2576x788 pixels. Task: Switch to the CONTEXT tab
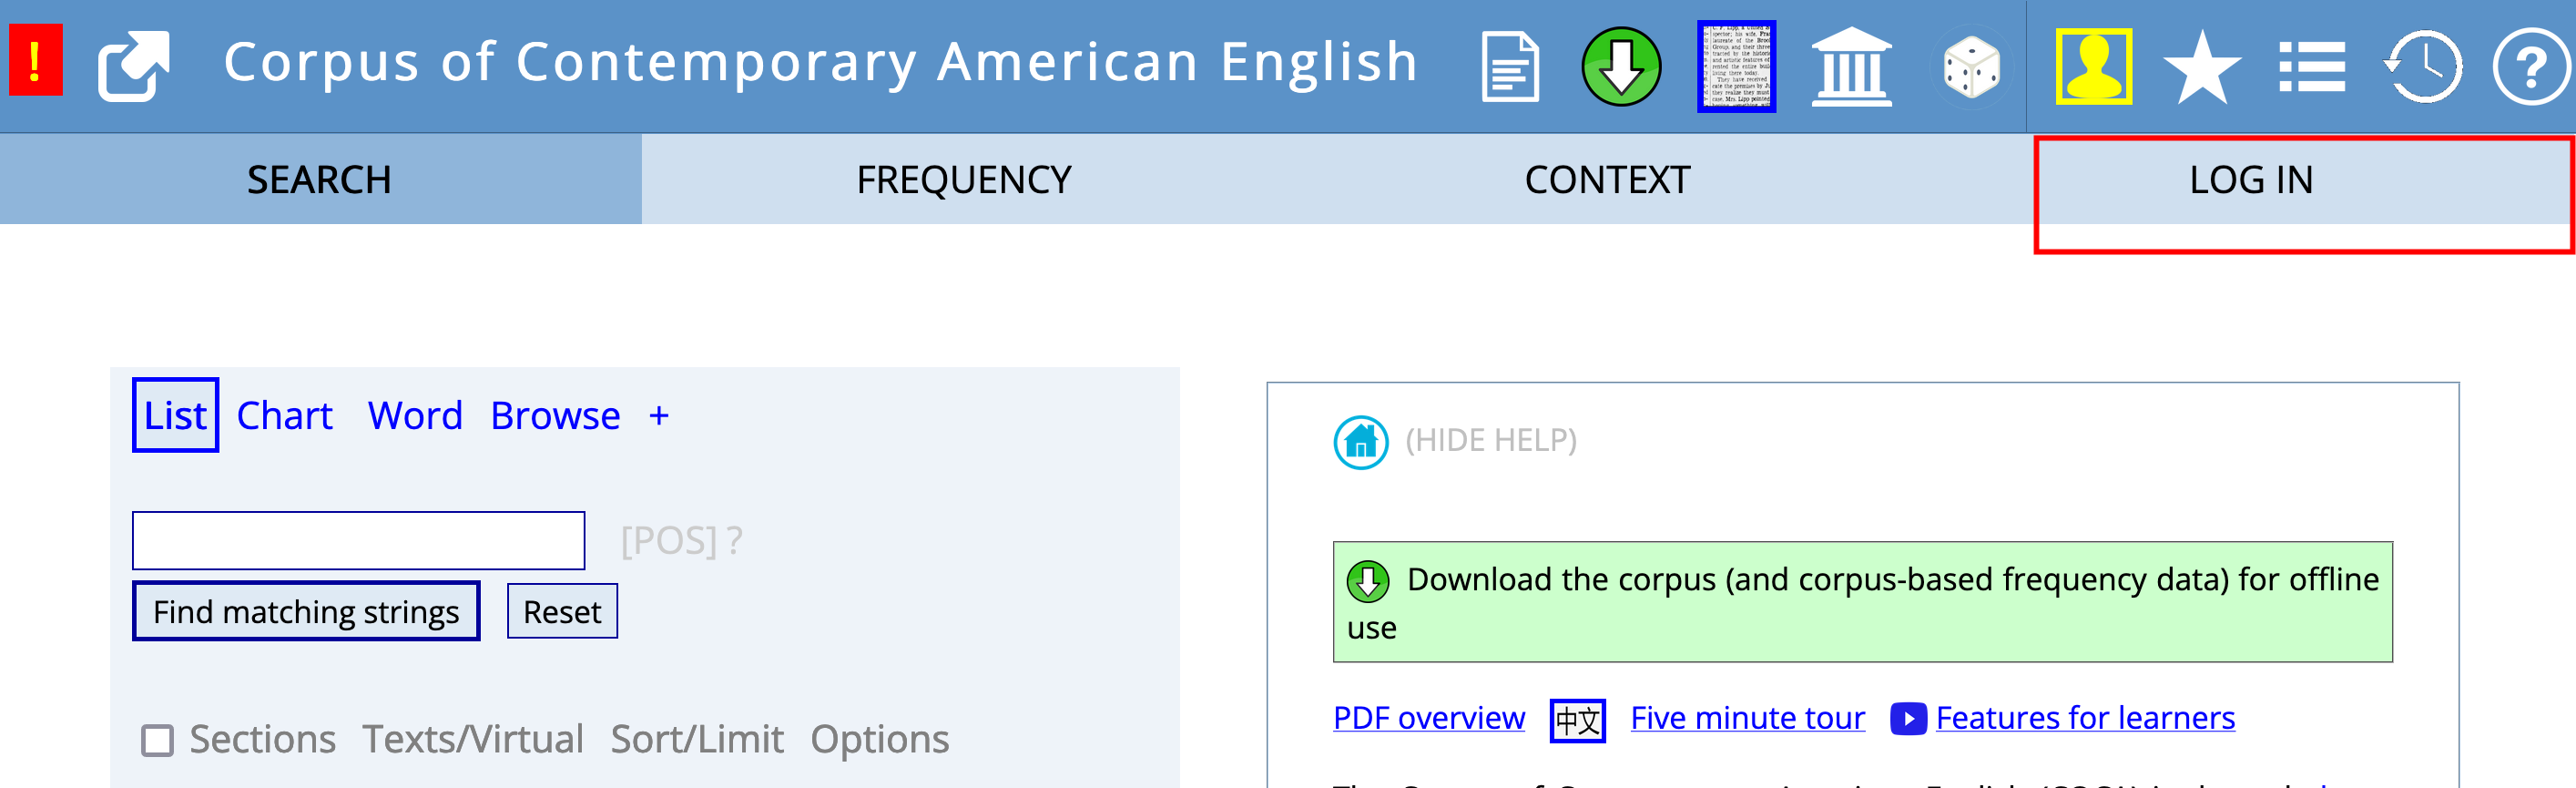click(x=1606, y=180)
